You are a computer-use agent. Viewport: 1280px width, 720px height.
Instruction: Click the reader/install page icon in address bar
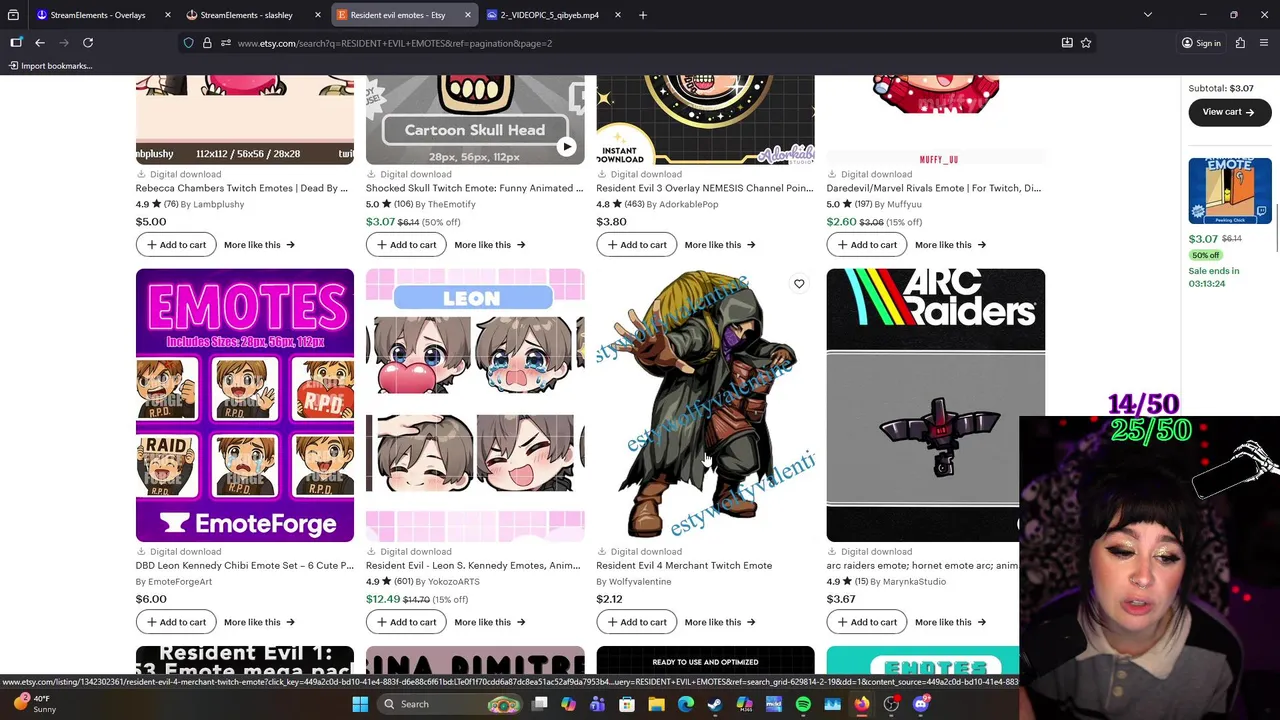(x=1067, y=43)
